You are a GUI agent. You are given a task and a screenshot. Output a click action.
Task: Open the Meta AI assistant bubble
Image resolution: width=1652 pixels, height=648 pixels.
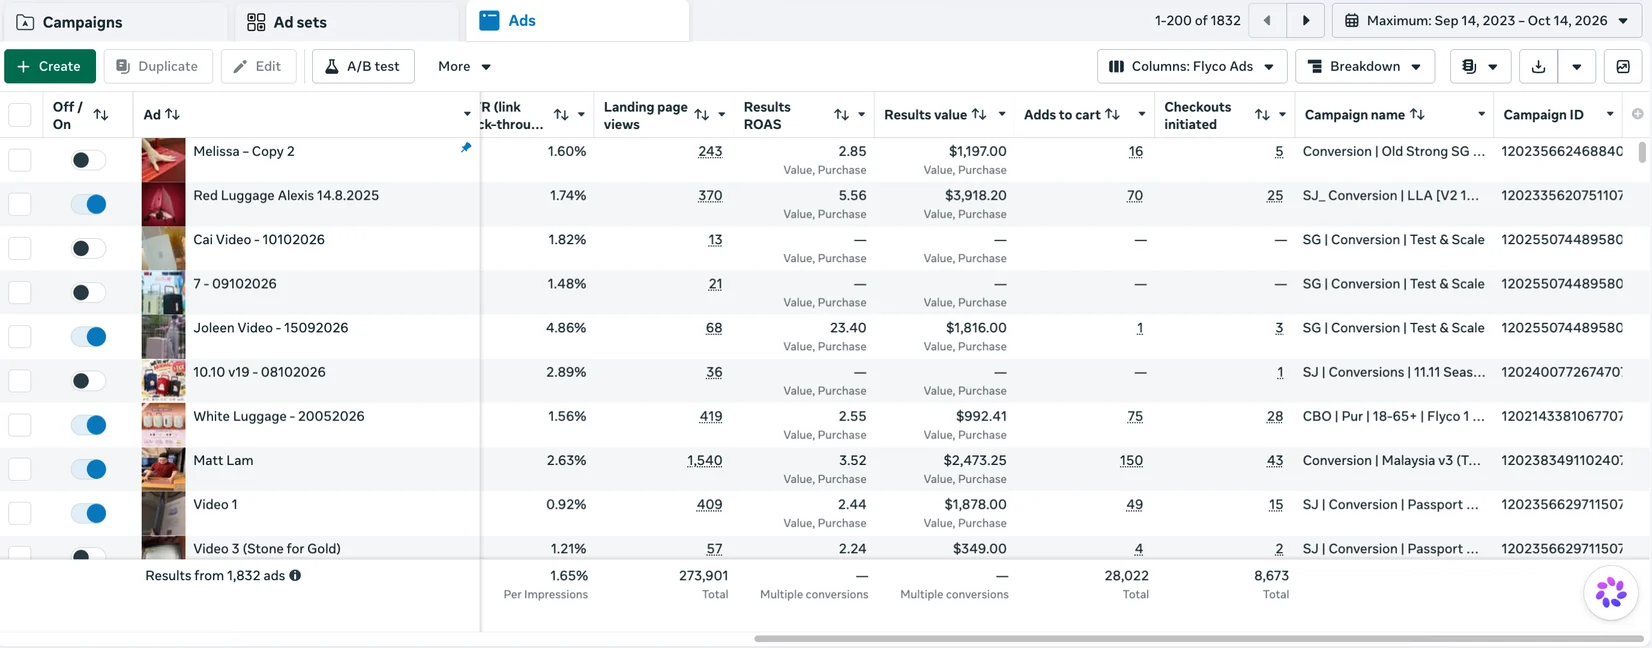pos(1611,593)
